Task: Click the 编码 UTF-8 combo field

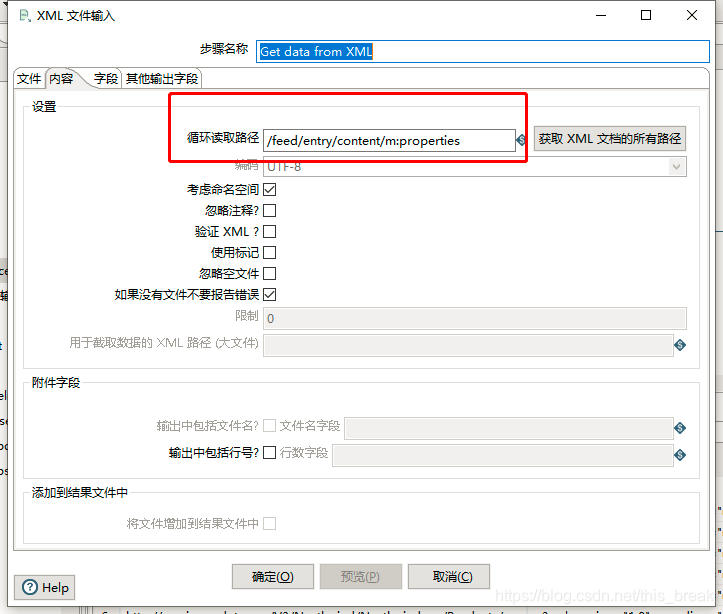Action: [474, 167]
